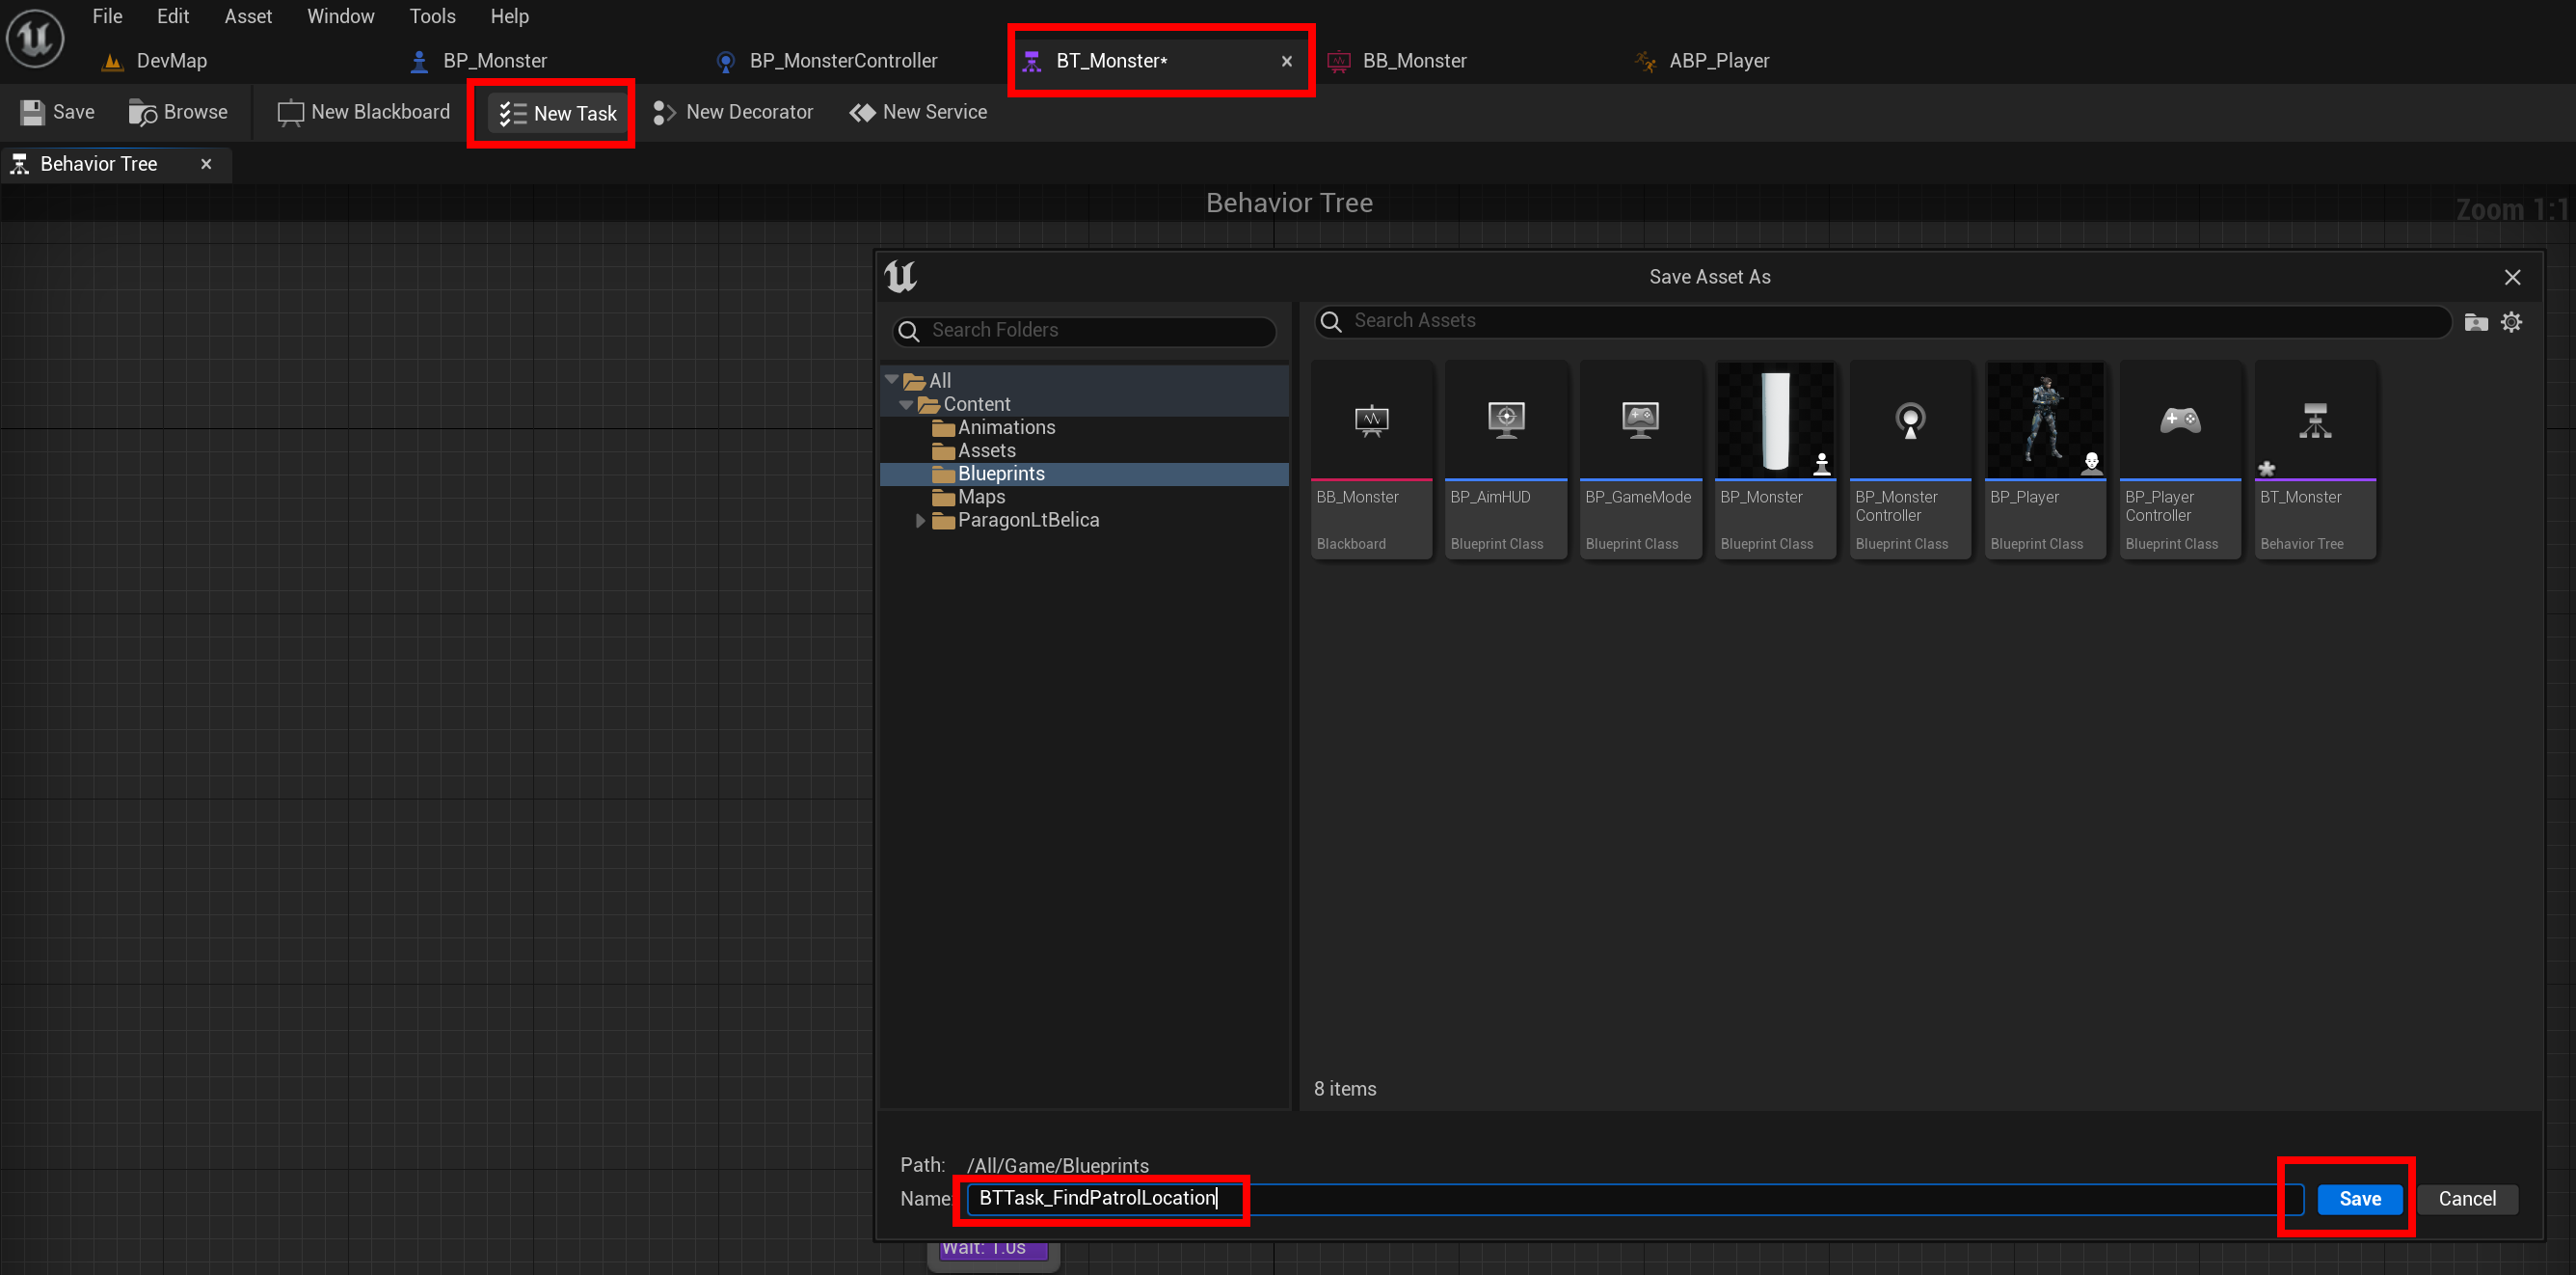The height and width of the screenshot is (1275, 2576).
Task: Open the Window menu
Action: coord(341,16)
